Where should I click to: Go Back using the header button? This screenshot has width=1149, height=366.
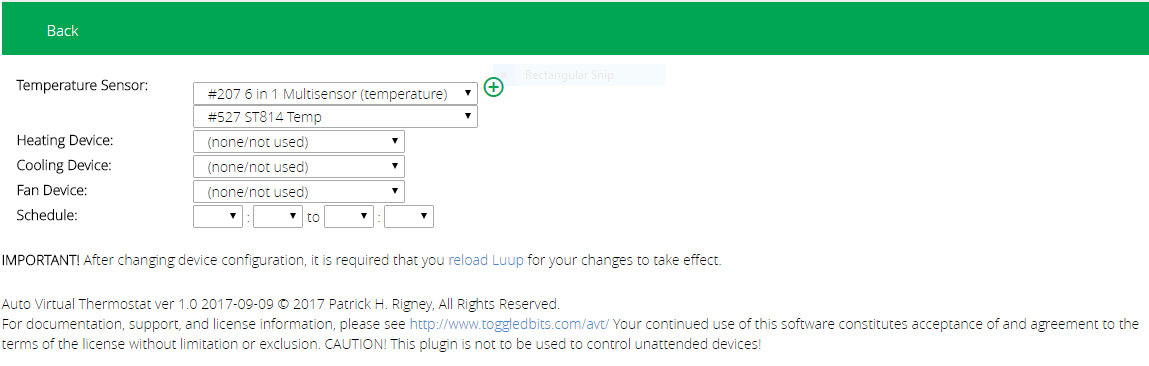point(62,31)
